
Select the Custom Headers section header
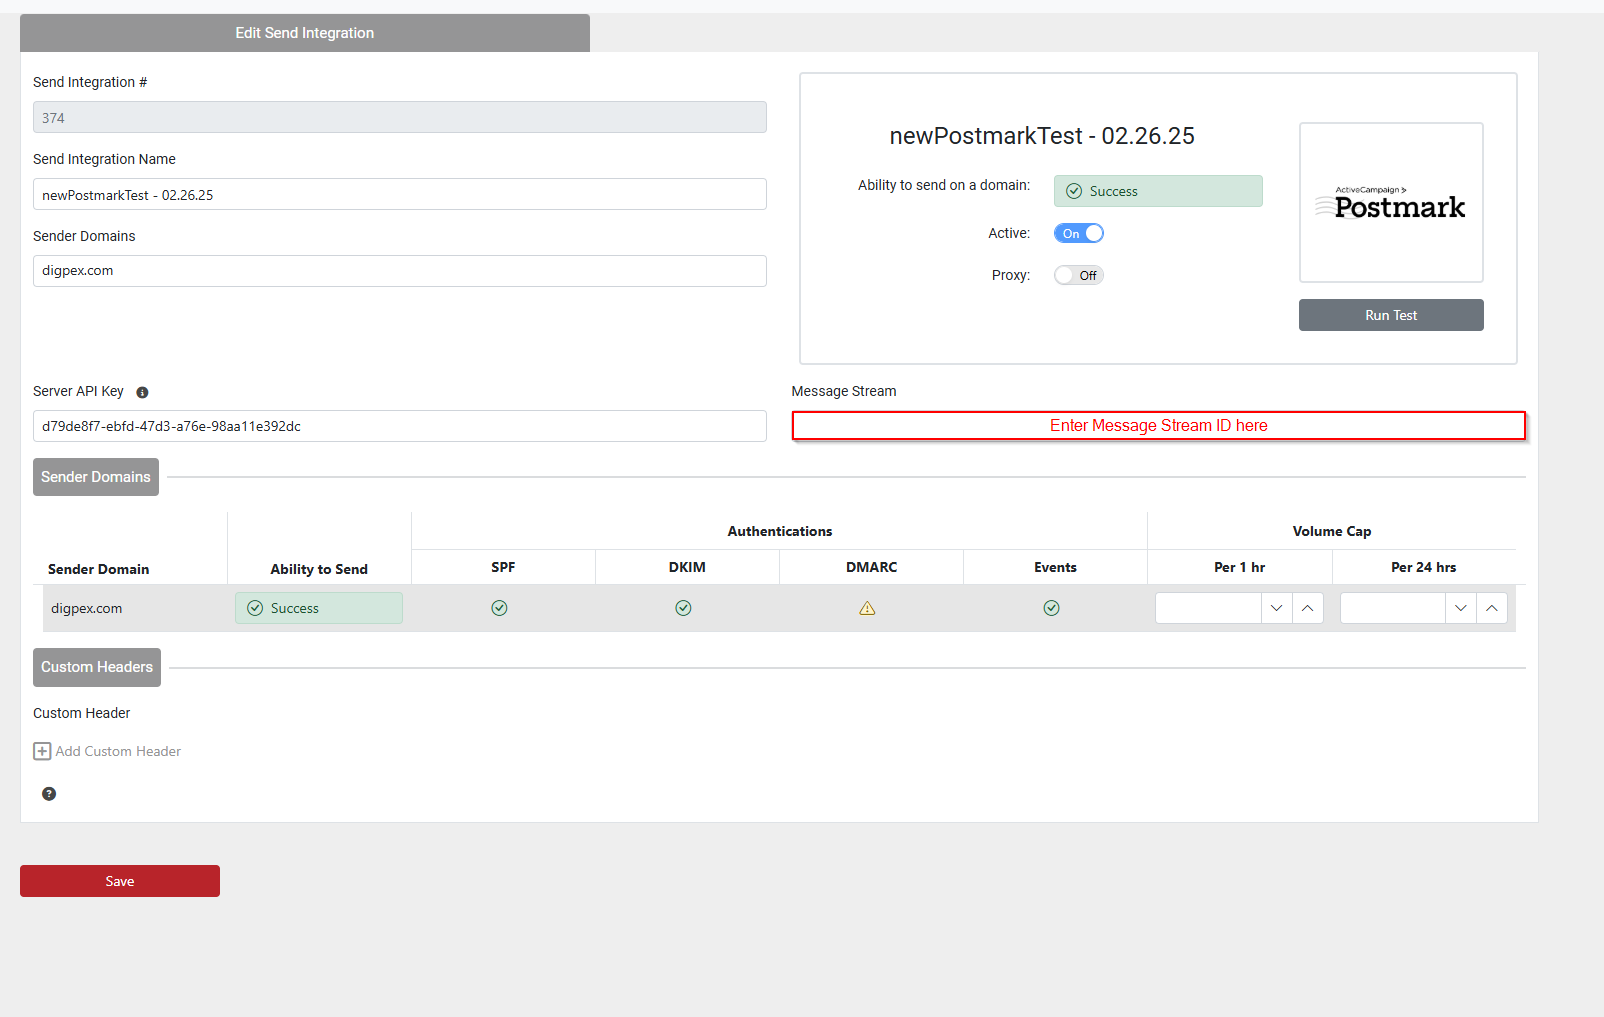point(97,667)
